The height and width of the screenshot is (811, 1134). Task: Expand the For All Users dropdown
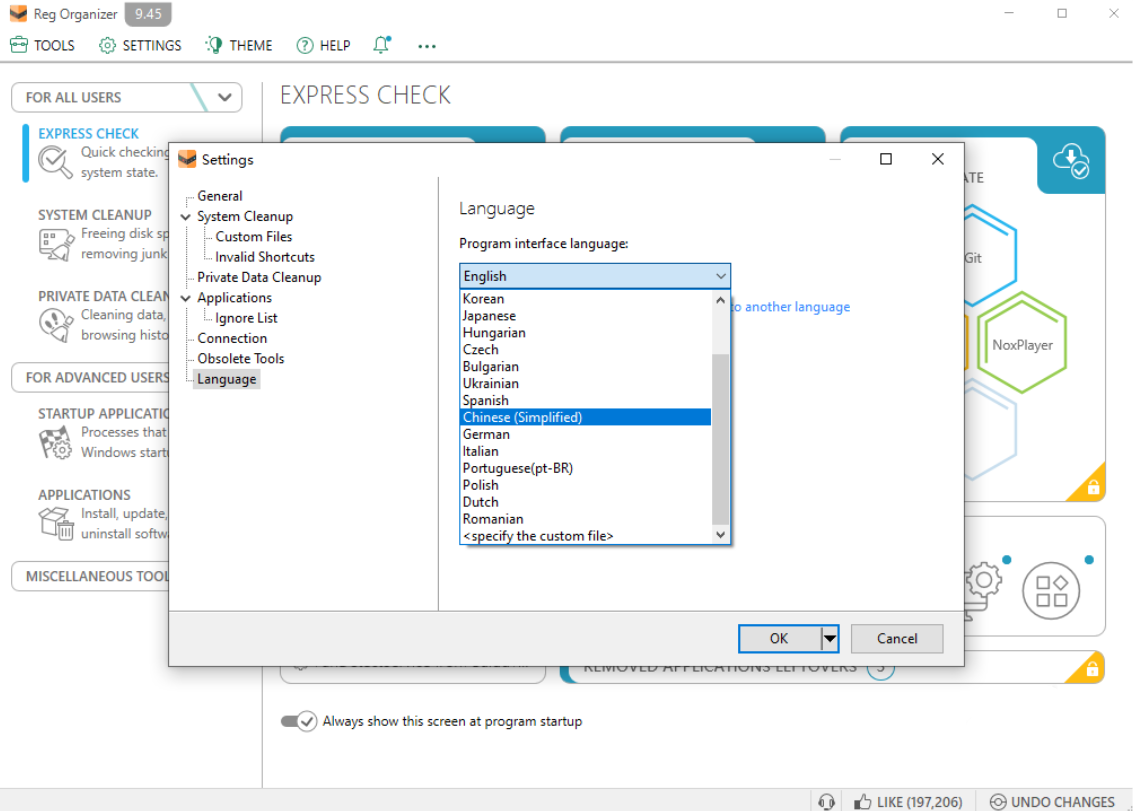pos(224,97)
